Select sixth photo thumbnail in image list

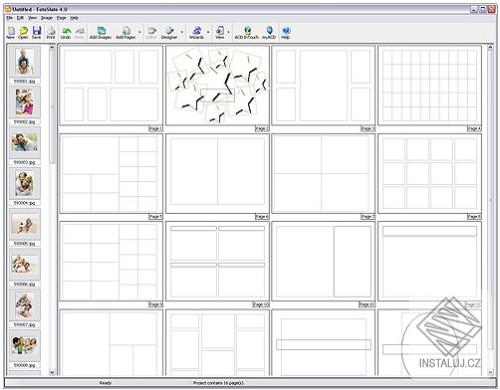pos(25,265)
